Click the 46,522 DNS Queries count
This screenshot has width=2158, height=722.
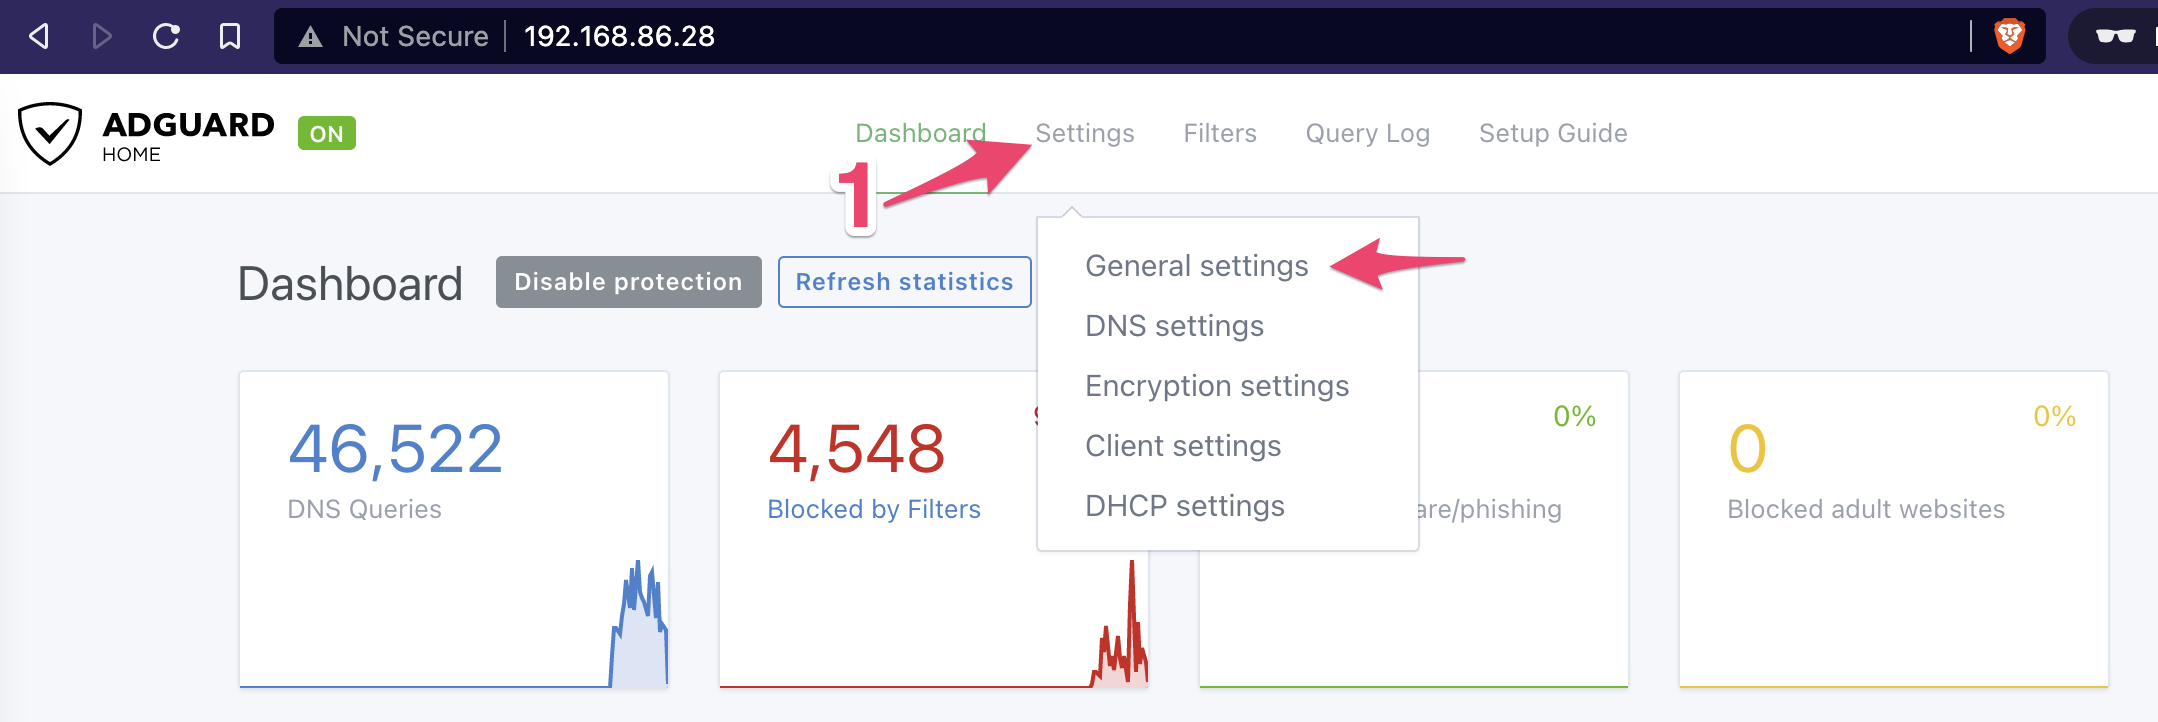396,449
